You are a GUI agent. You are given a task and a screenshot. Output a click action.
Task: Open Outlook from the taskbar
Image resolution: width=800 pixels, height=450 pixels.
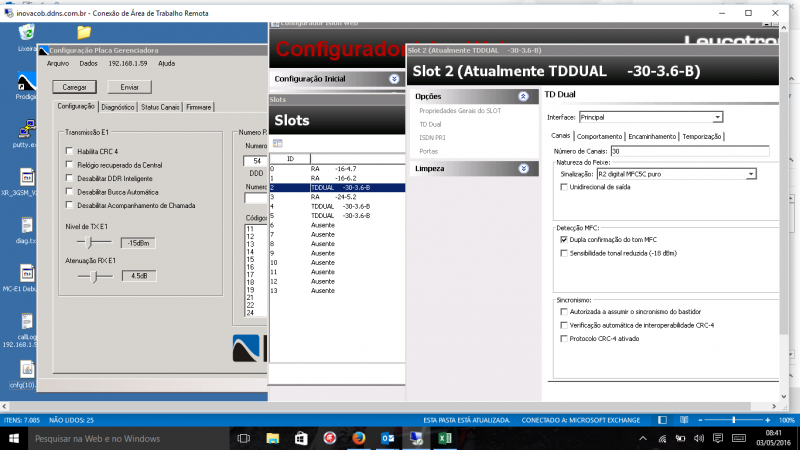coord(388,438)
